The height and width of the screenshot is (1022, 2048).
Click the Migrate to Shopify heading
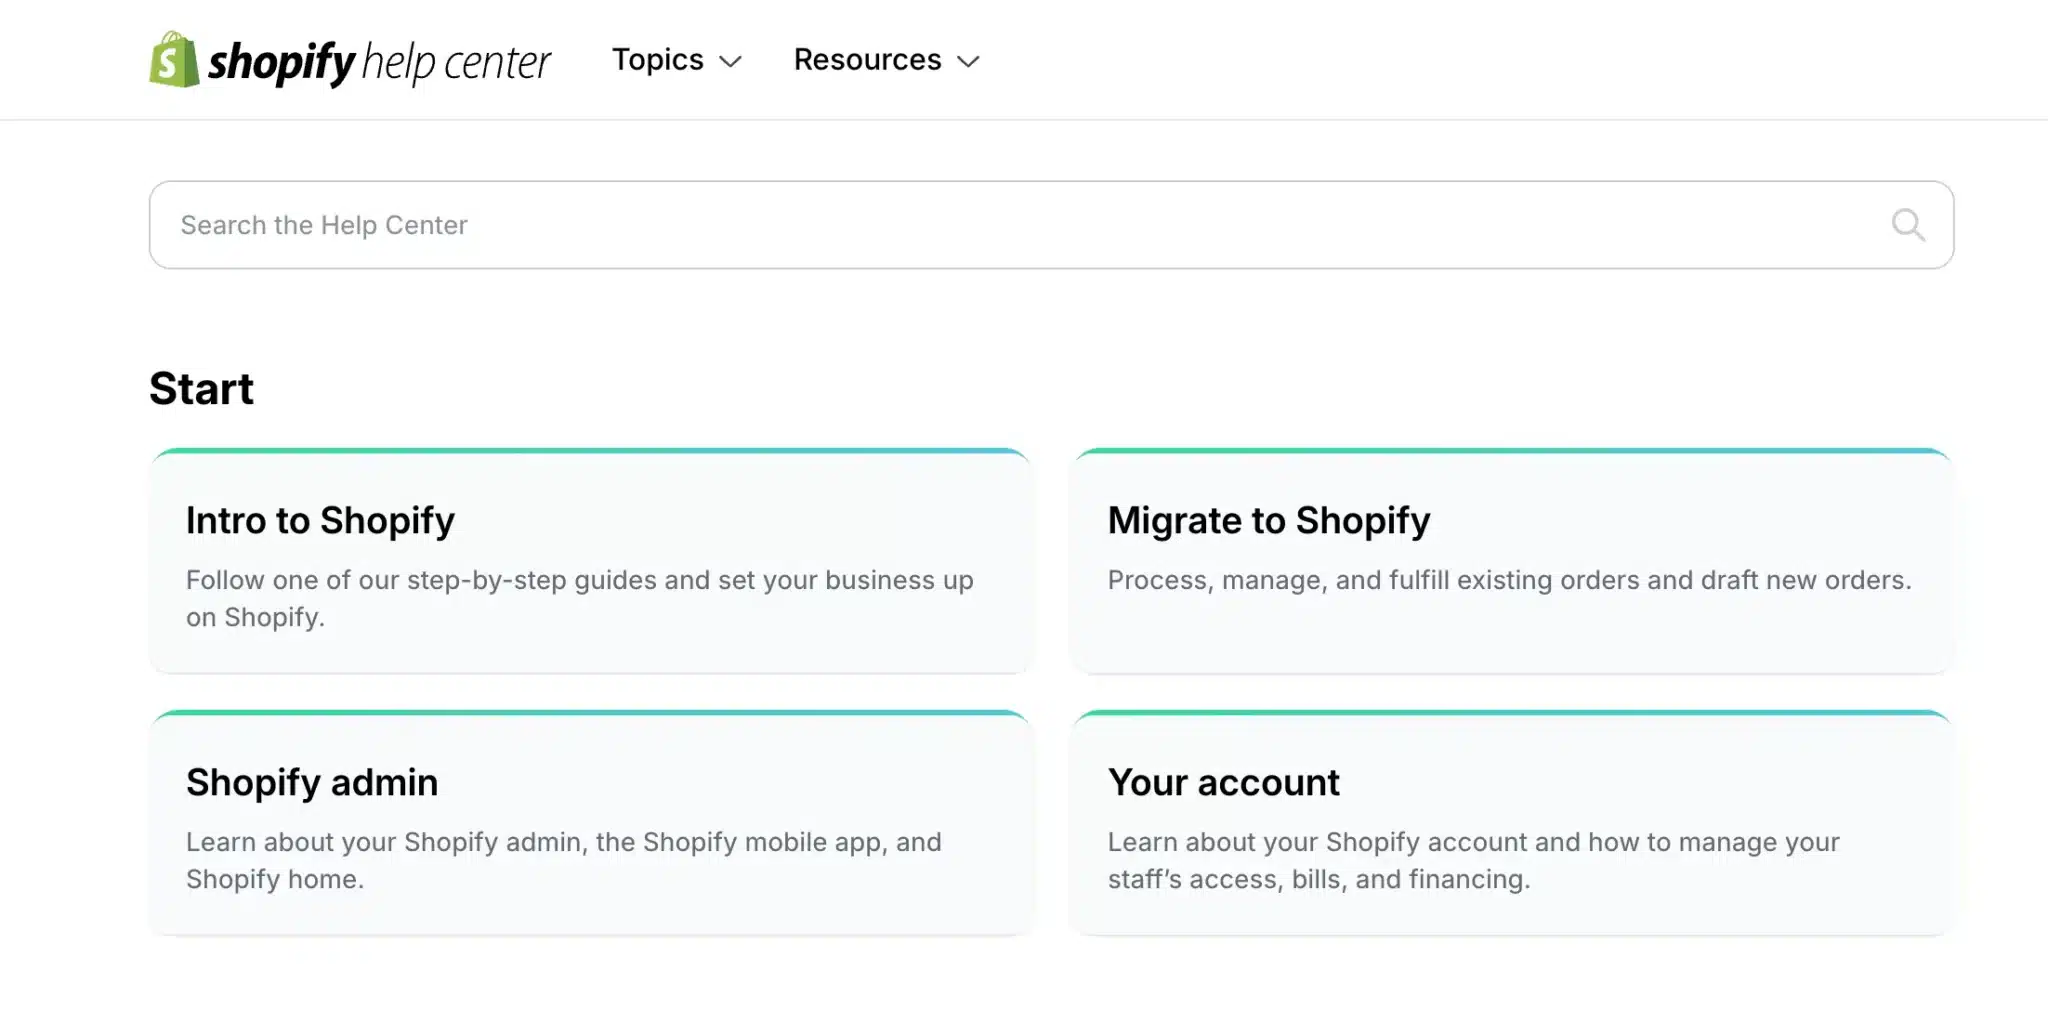pos(1268,520)
